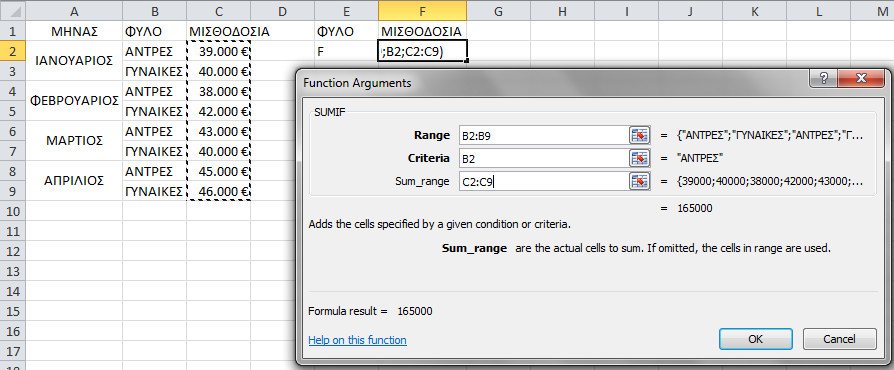This screenshot has height=370, width=894.
Task: Click the Criteria input field containing B2
Action: (543, 158)
